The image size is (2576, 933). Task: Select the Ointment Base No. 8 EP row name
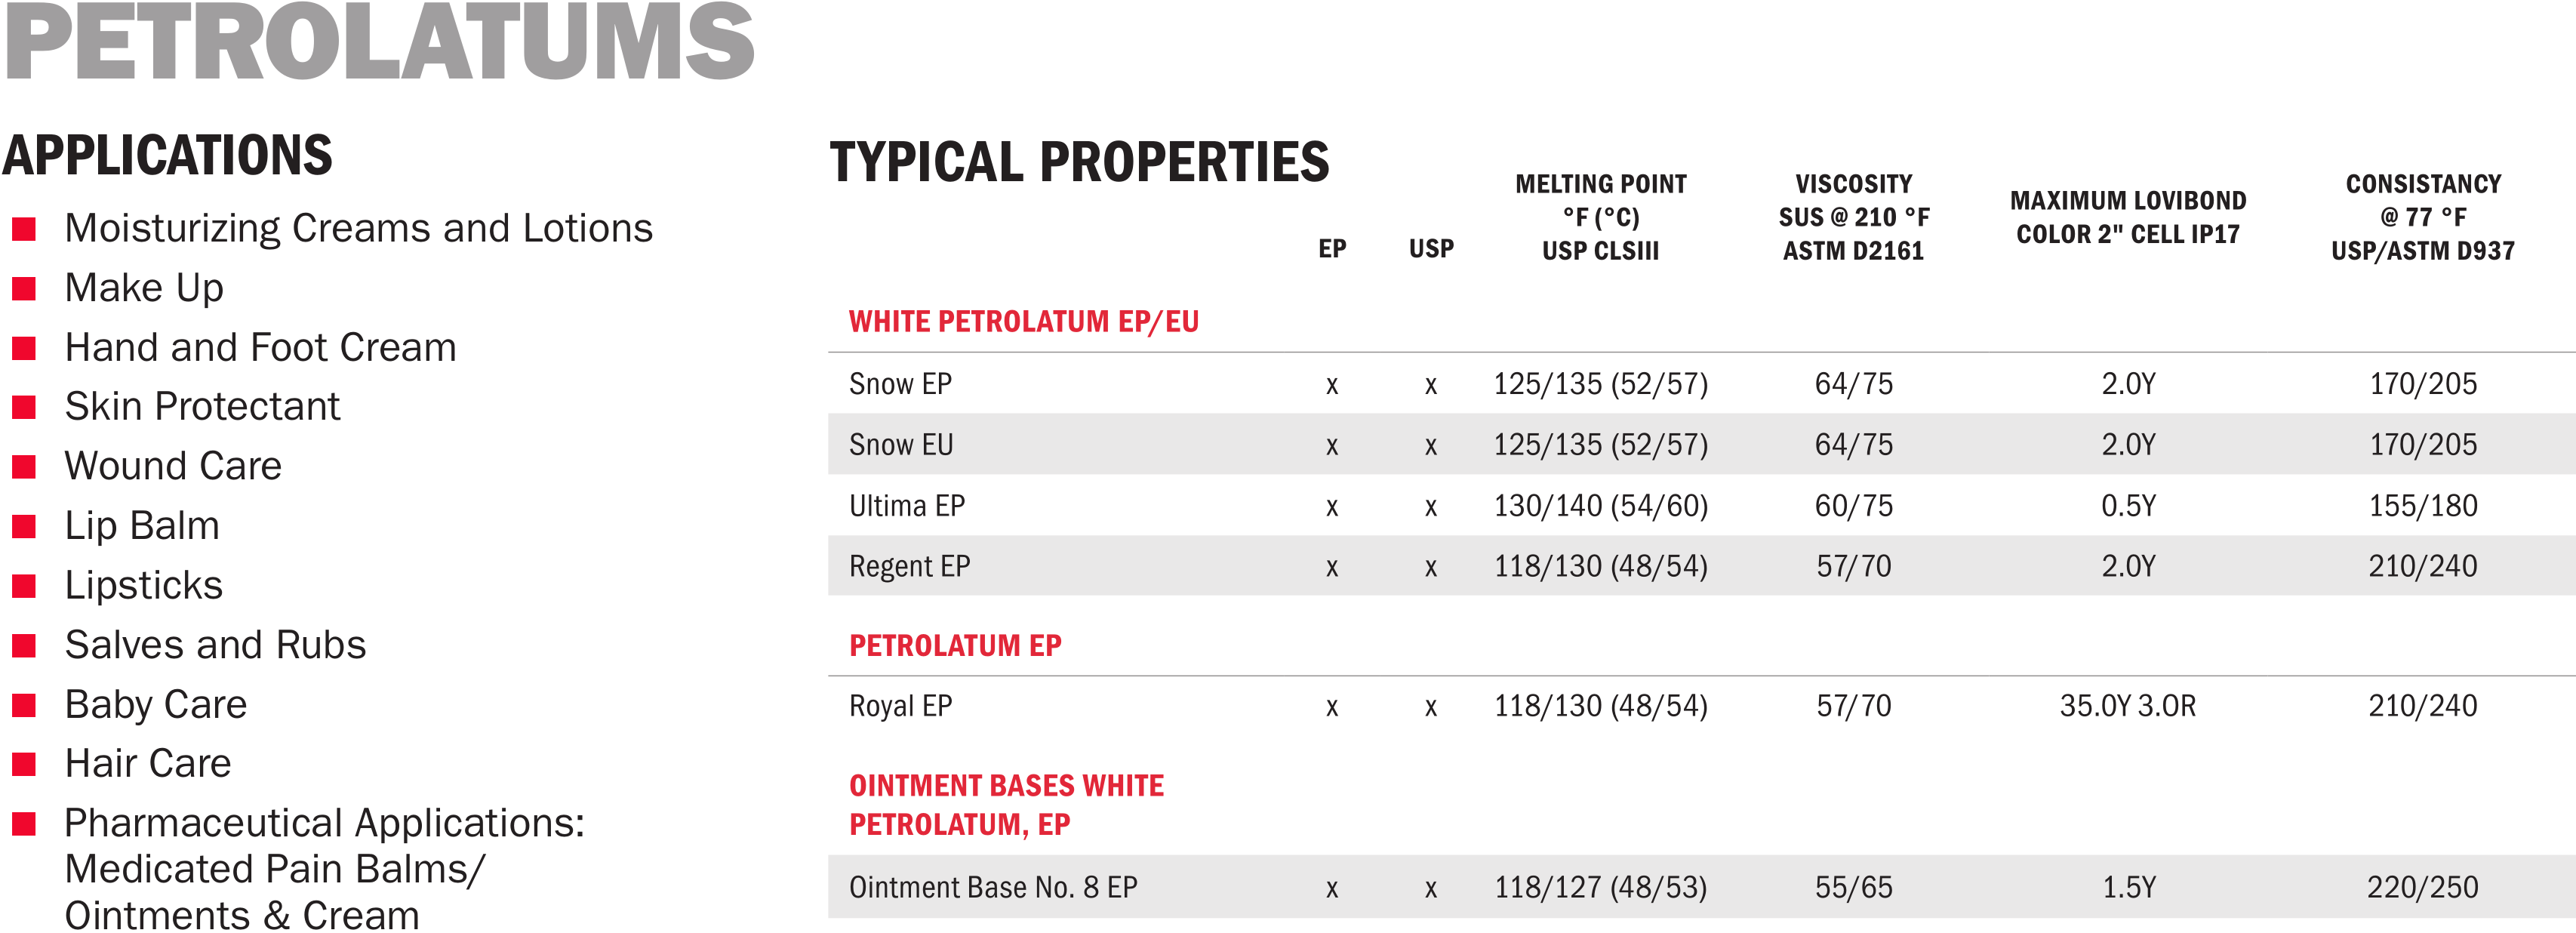993,887
